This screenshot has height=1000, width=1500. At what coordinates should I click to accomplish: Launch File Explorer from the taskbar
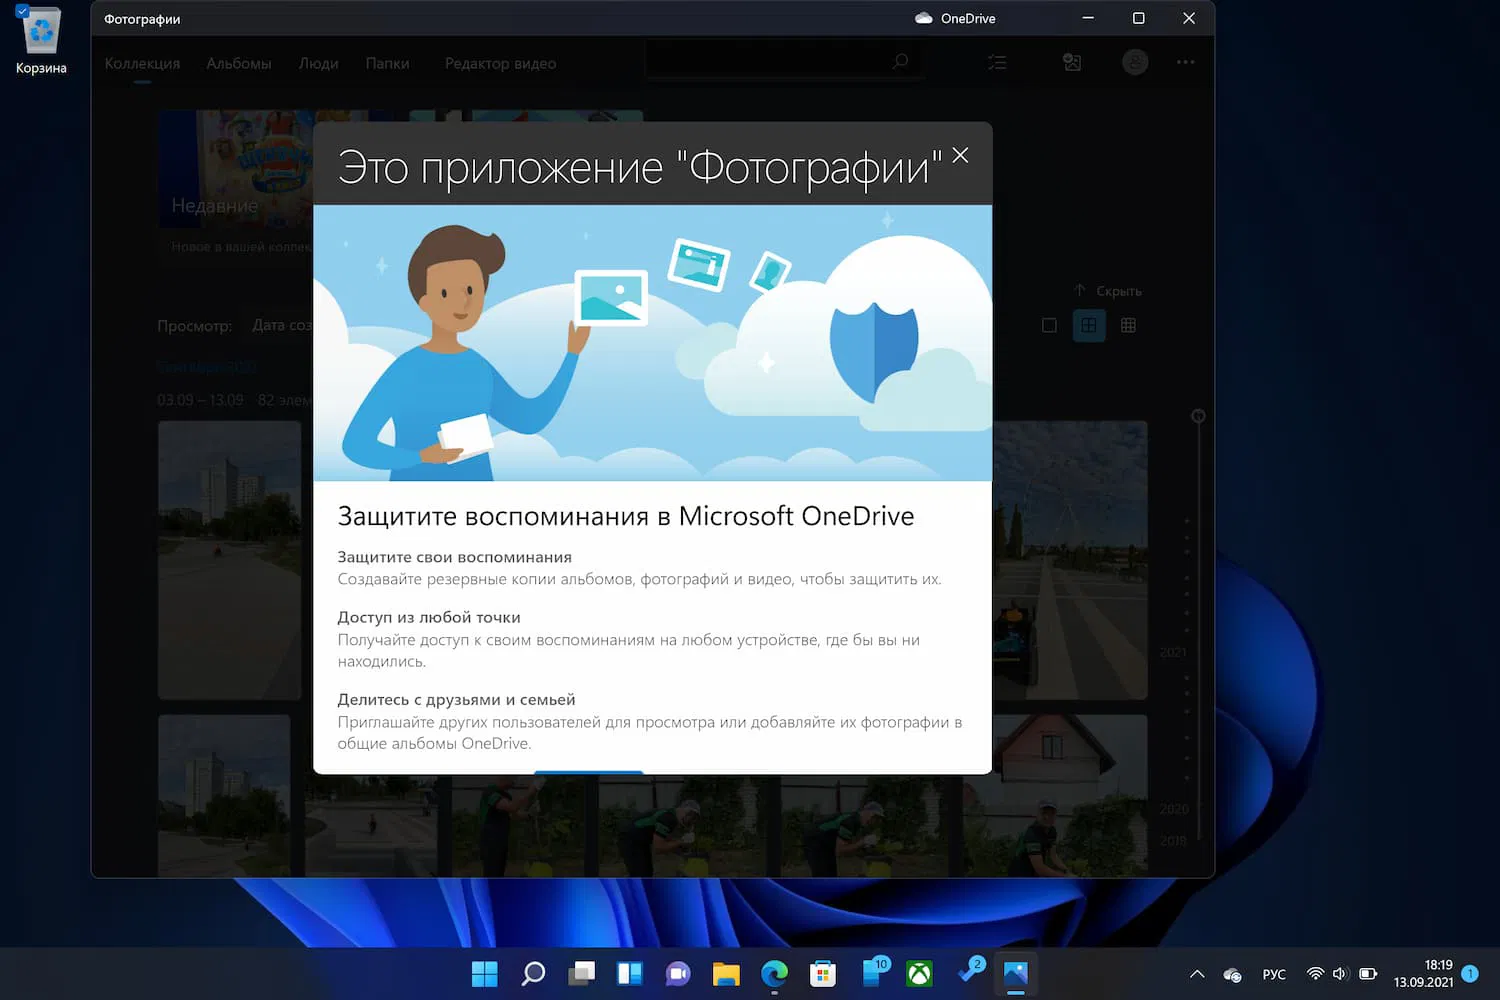pyautogui.click(x=726, y=973)
